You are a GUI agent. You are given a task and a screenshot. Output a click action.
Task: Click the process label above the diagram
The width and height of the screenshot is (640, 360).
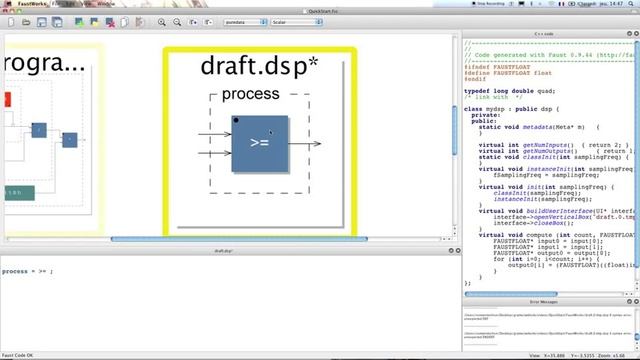[x=251, y=94]
